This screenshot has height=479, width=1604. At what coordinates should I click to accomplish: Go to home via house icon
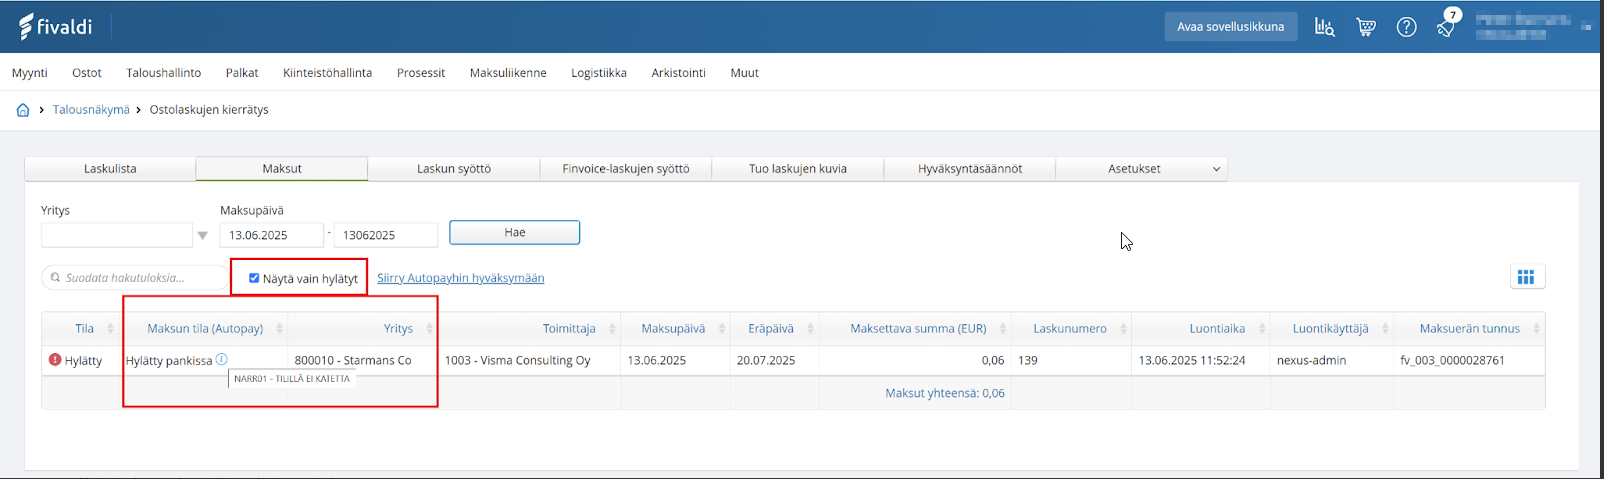(x=23, y=110)
